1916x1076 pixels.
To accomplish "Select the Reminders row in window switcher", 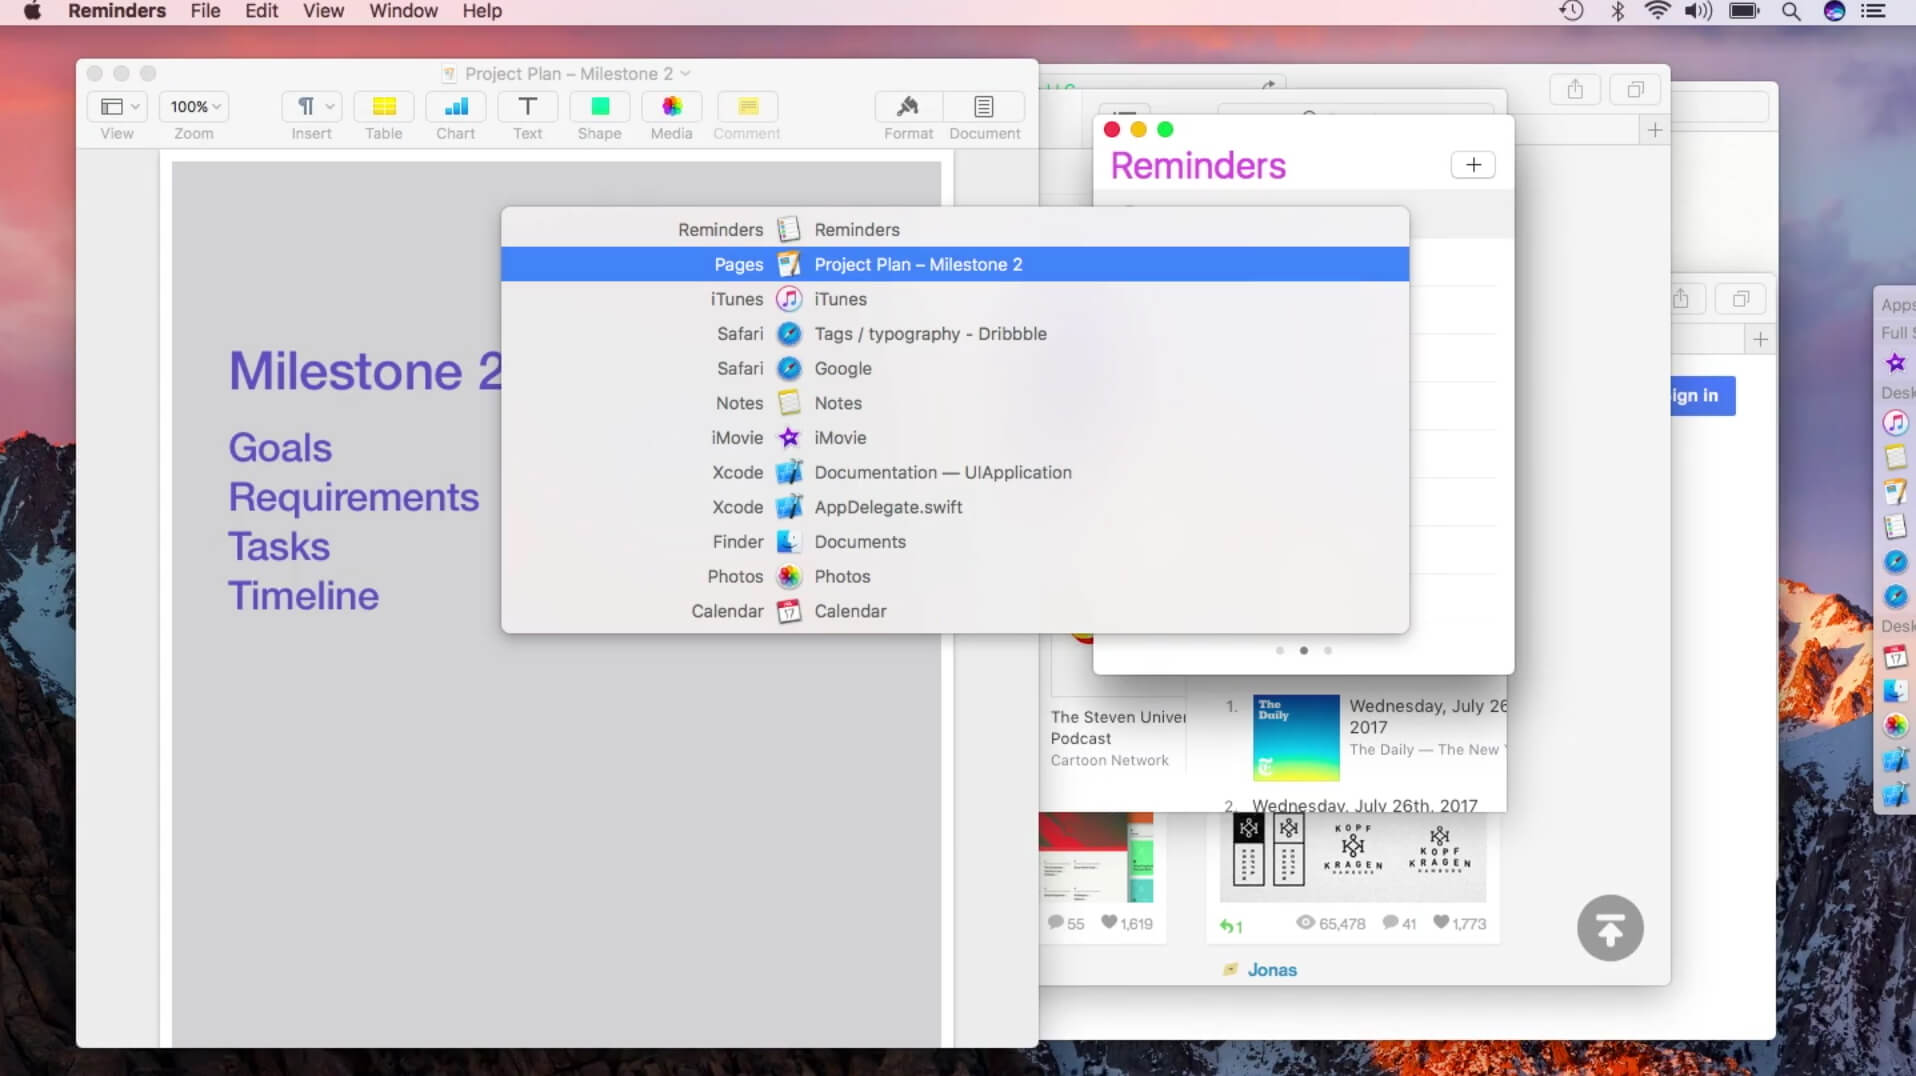I will tap(955, 229).
